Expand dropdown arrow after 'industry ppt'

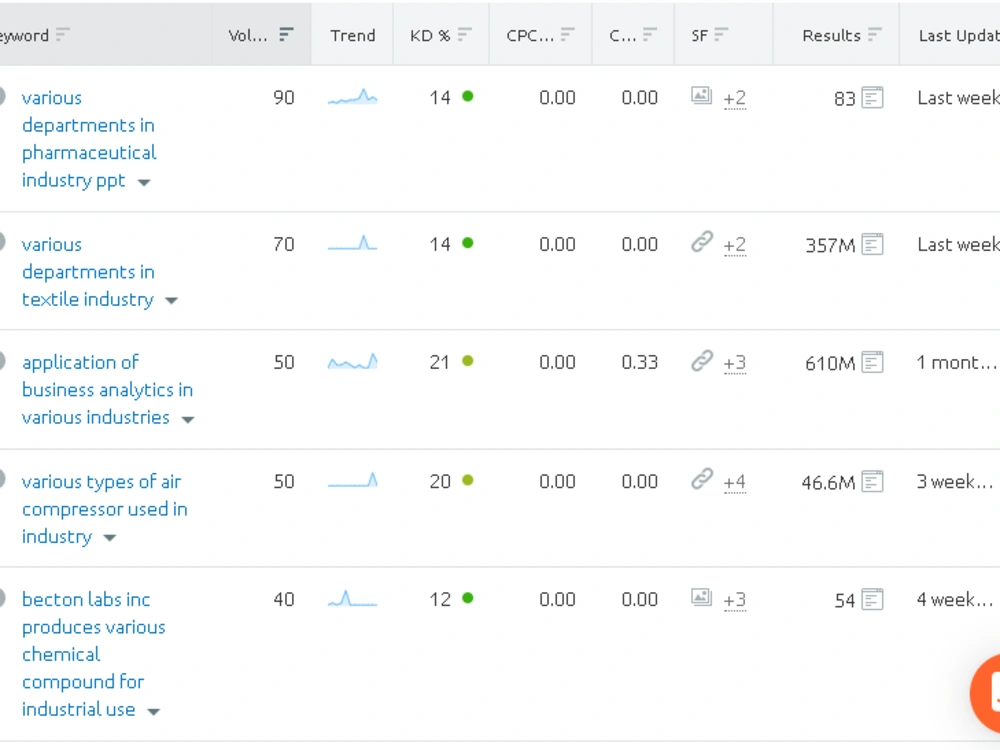[144, 182]
